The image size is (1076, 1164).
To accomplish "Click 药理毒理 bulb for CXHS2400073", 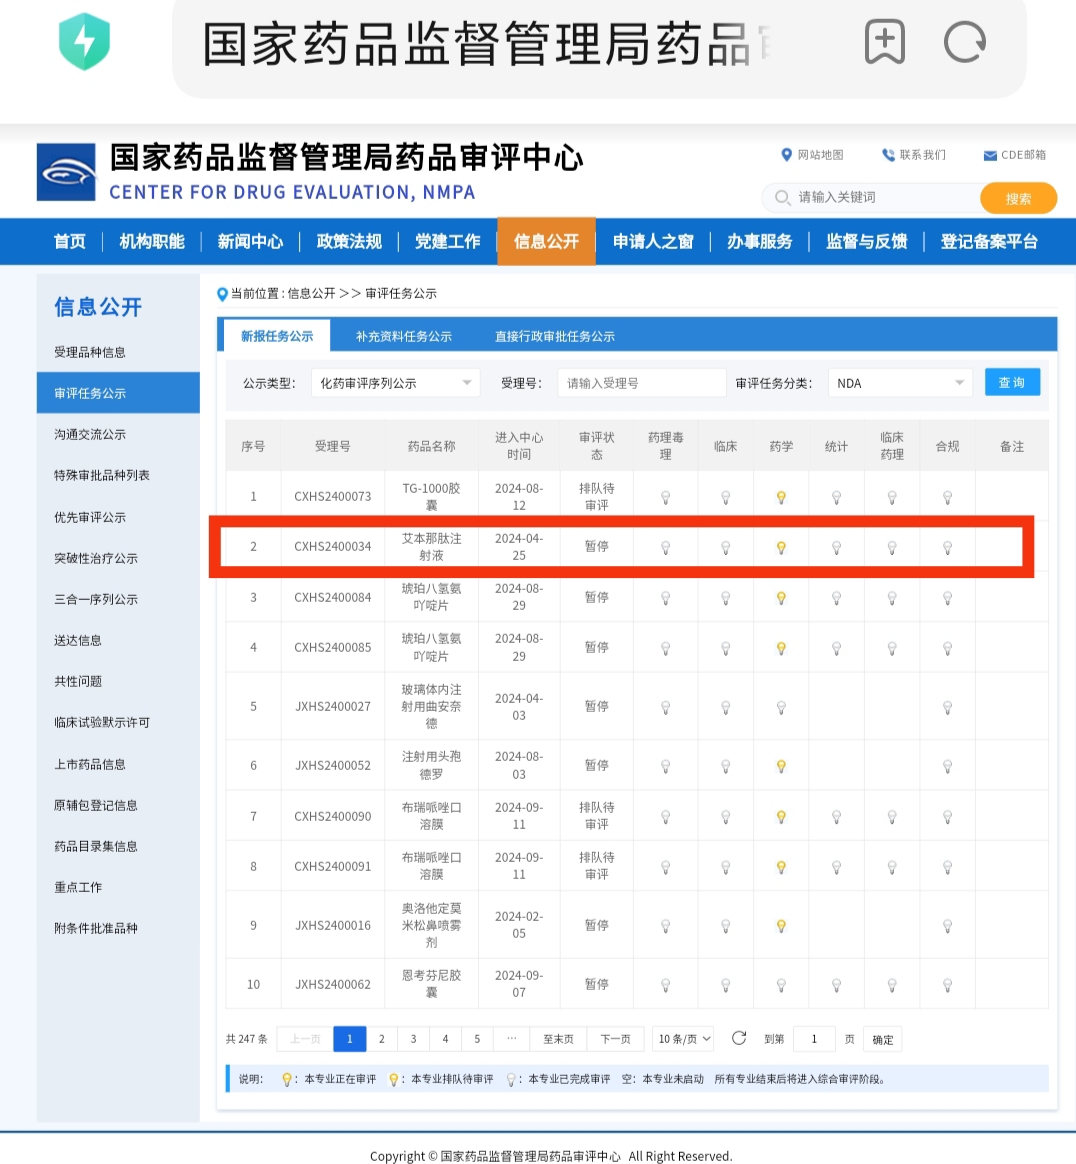I will [x=665, y=497].
